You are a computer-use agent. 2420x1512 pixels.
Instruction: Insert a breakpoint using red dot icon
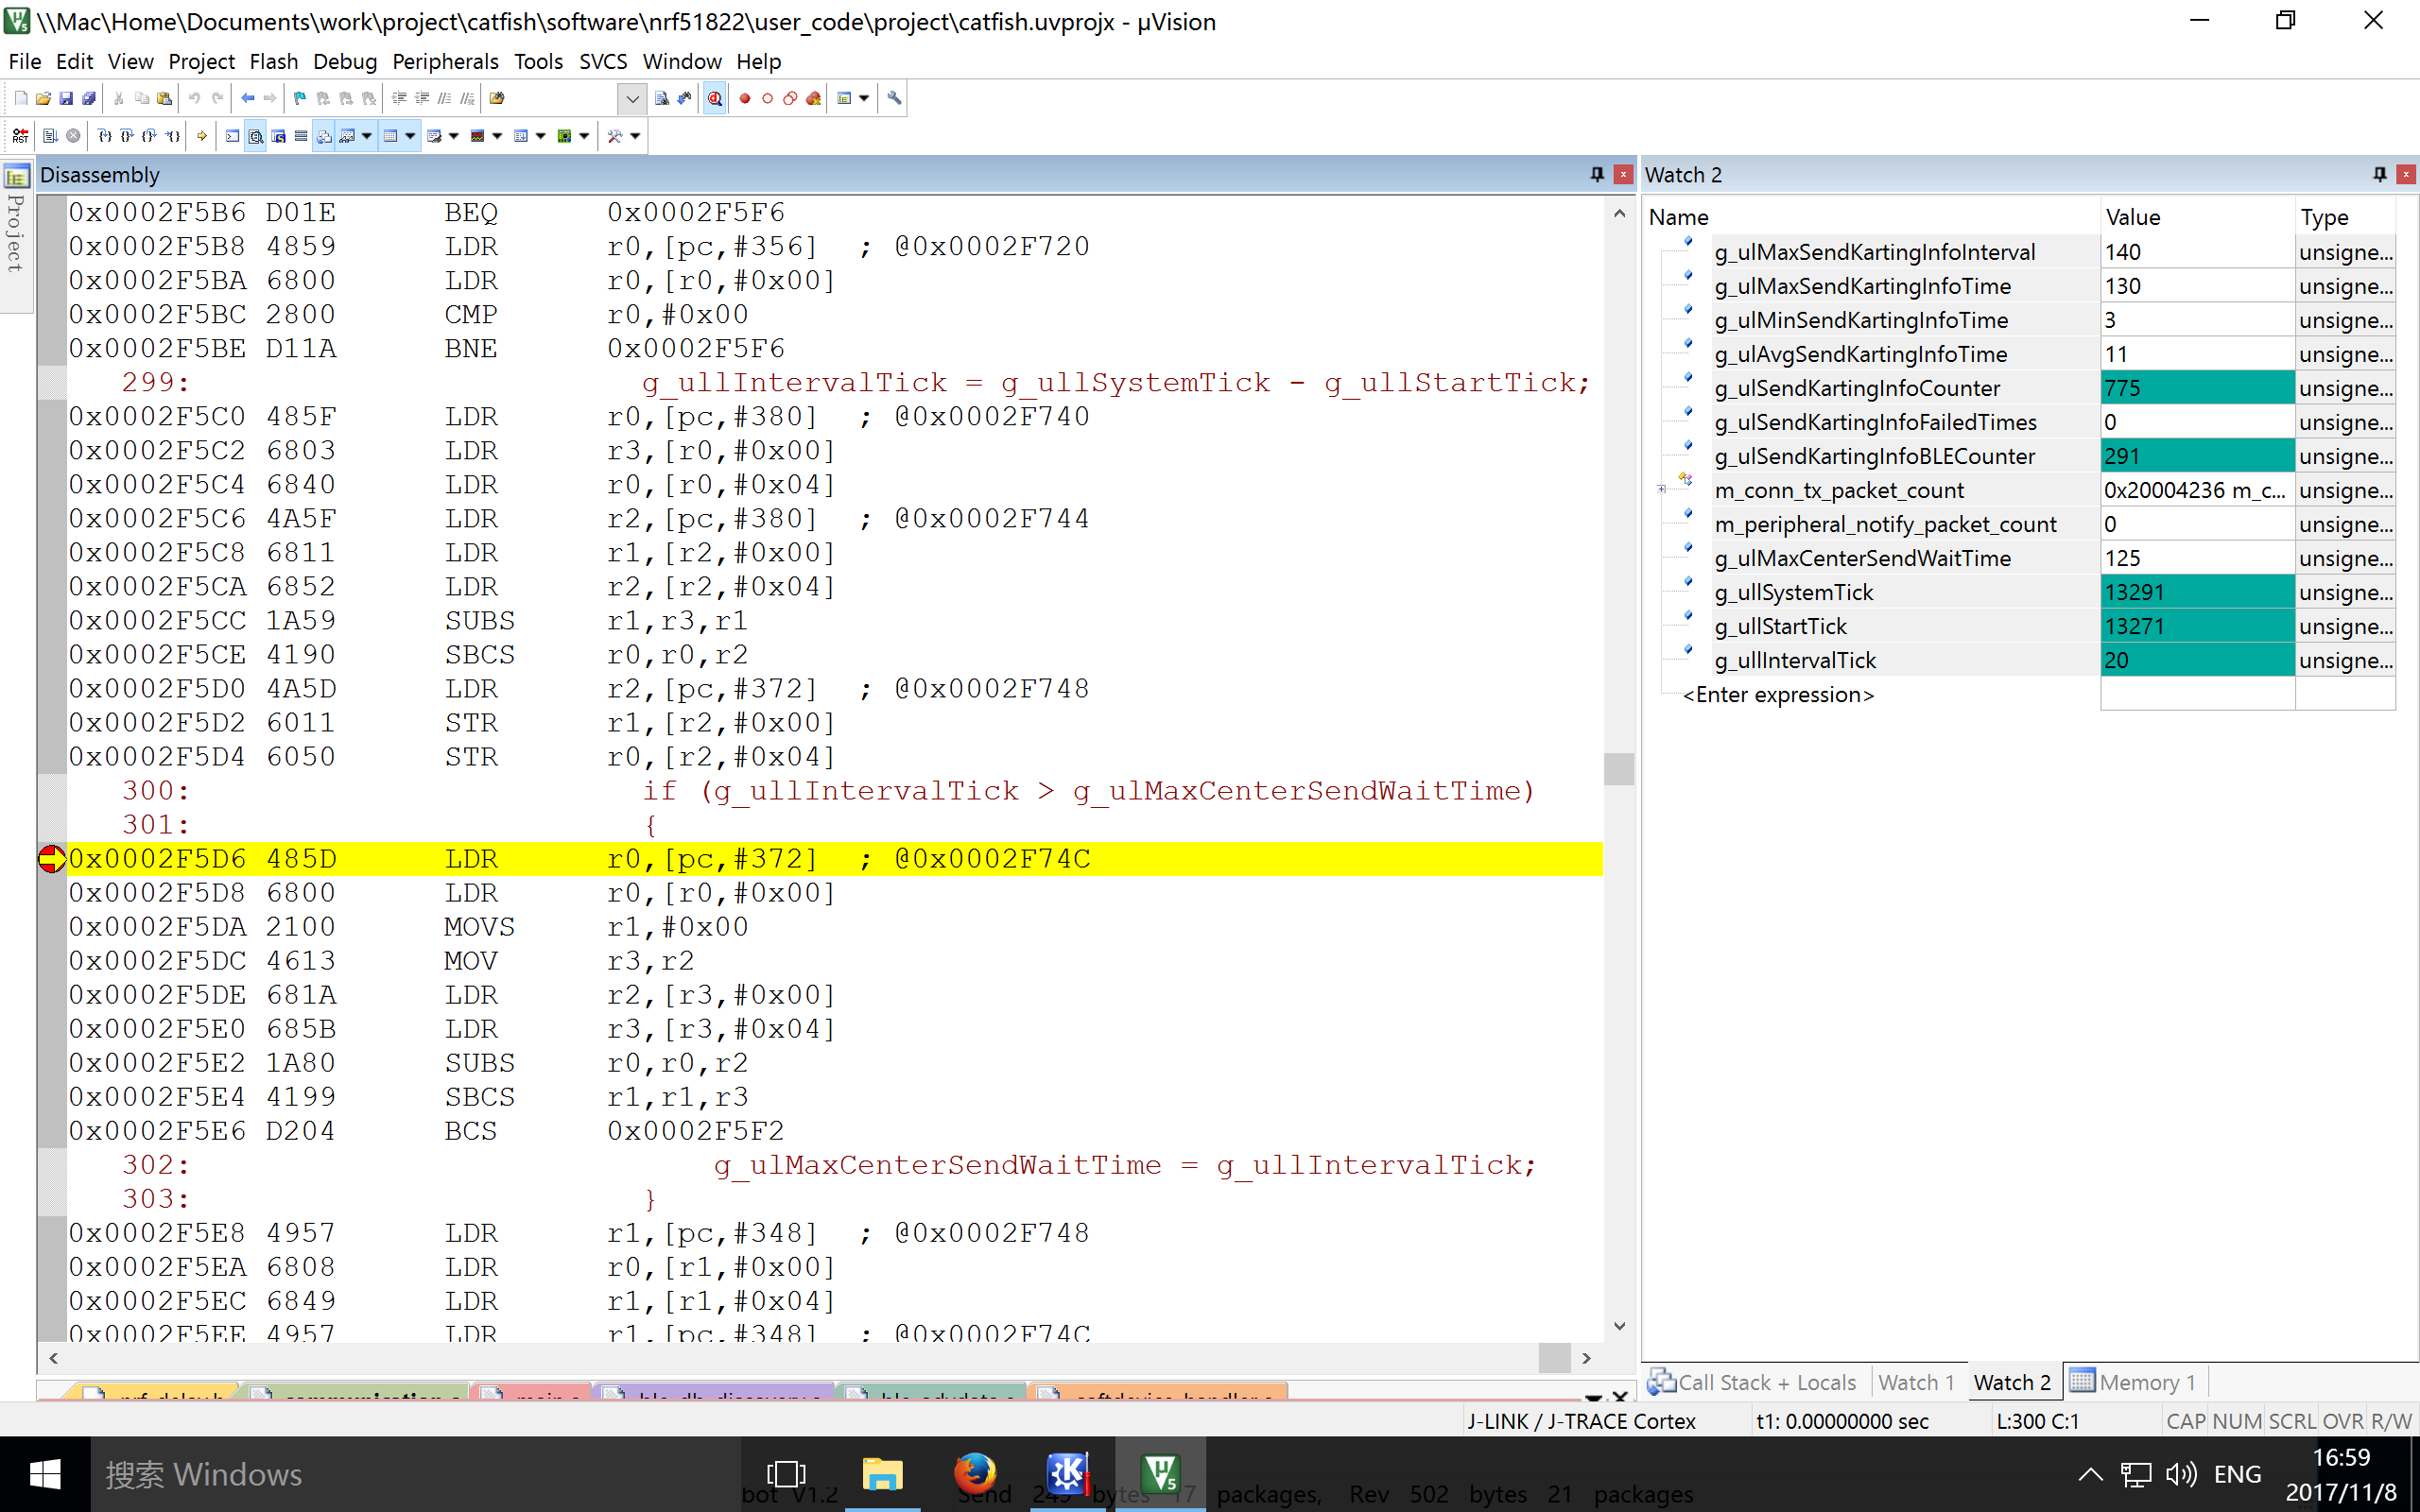pyautogui.click(x=745, y=98)
